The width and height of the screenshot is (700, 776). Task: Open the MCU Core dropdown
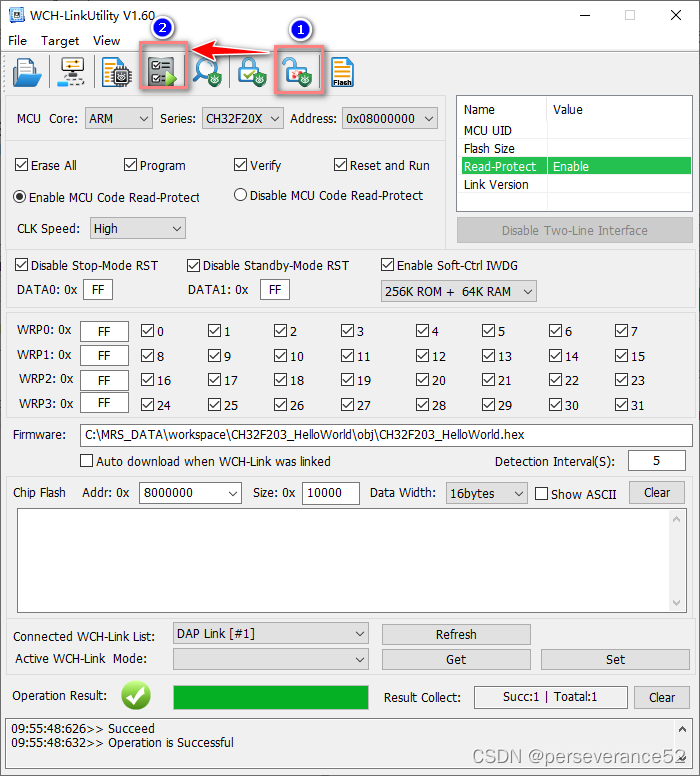[x=119, y=119]
